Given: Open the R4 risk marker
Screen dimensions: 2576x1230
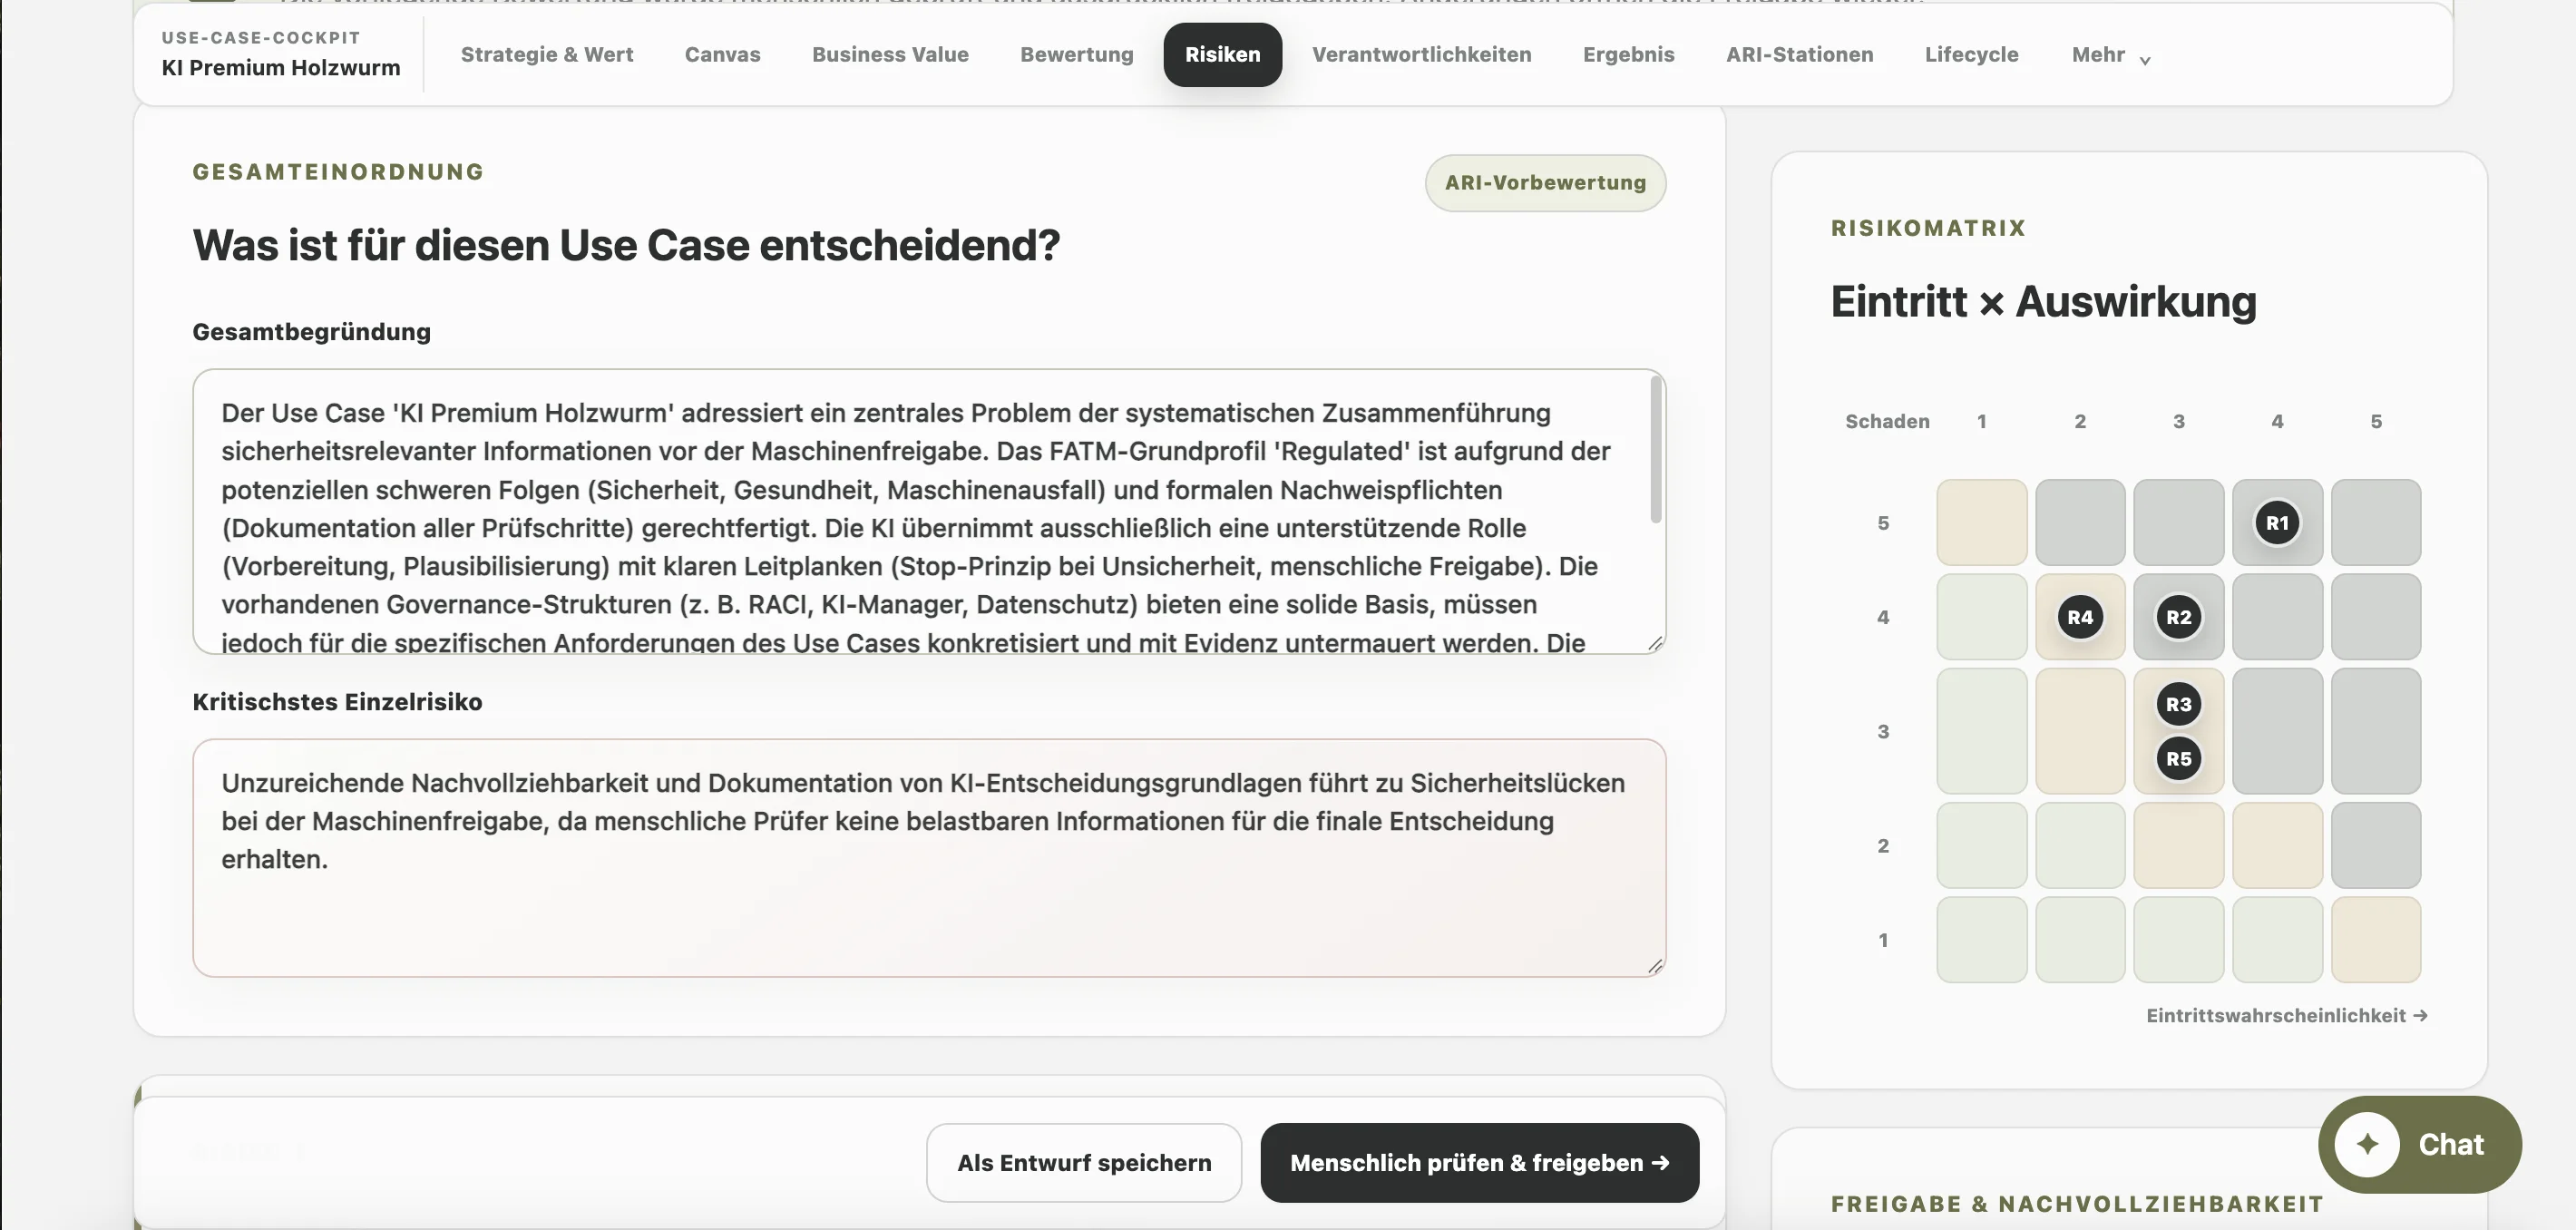Looking at the screenshot, I should (x=2080, y=617).
